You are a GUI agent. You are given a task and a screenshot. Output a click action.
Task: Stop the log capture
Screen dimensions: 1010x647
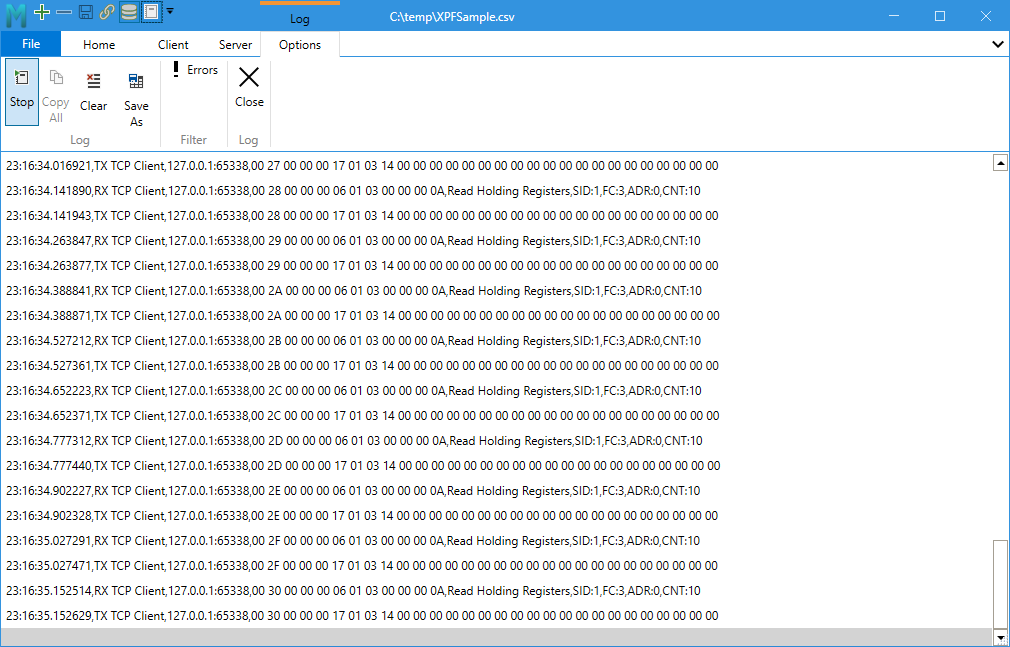(x=22, y=92)
